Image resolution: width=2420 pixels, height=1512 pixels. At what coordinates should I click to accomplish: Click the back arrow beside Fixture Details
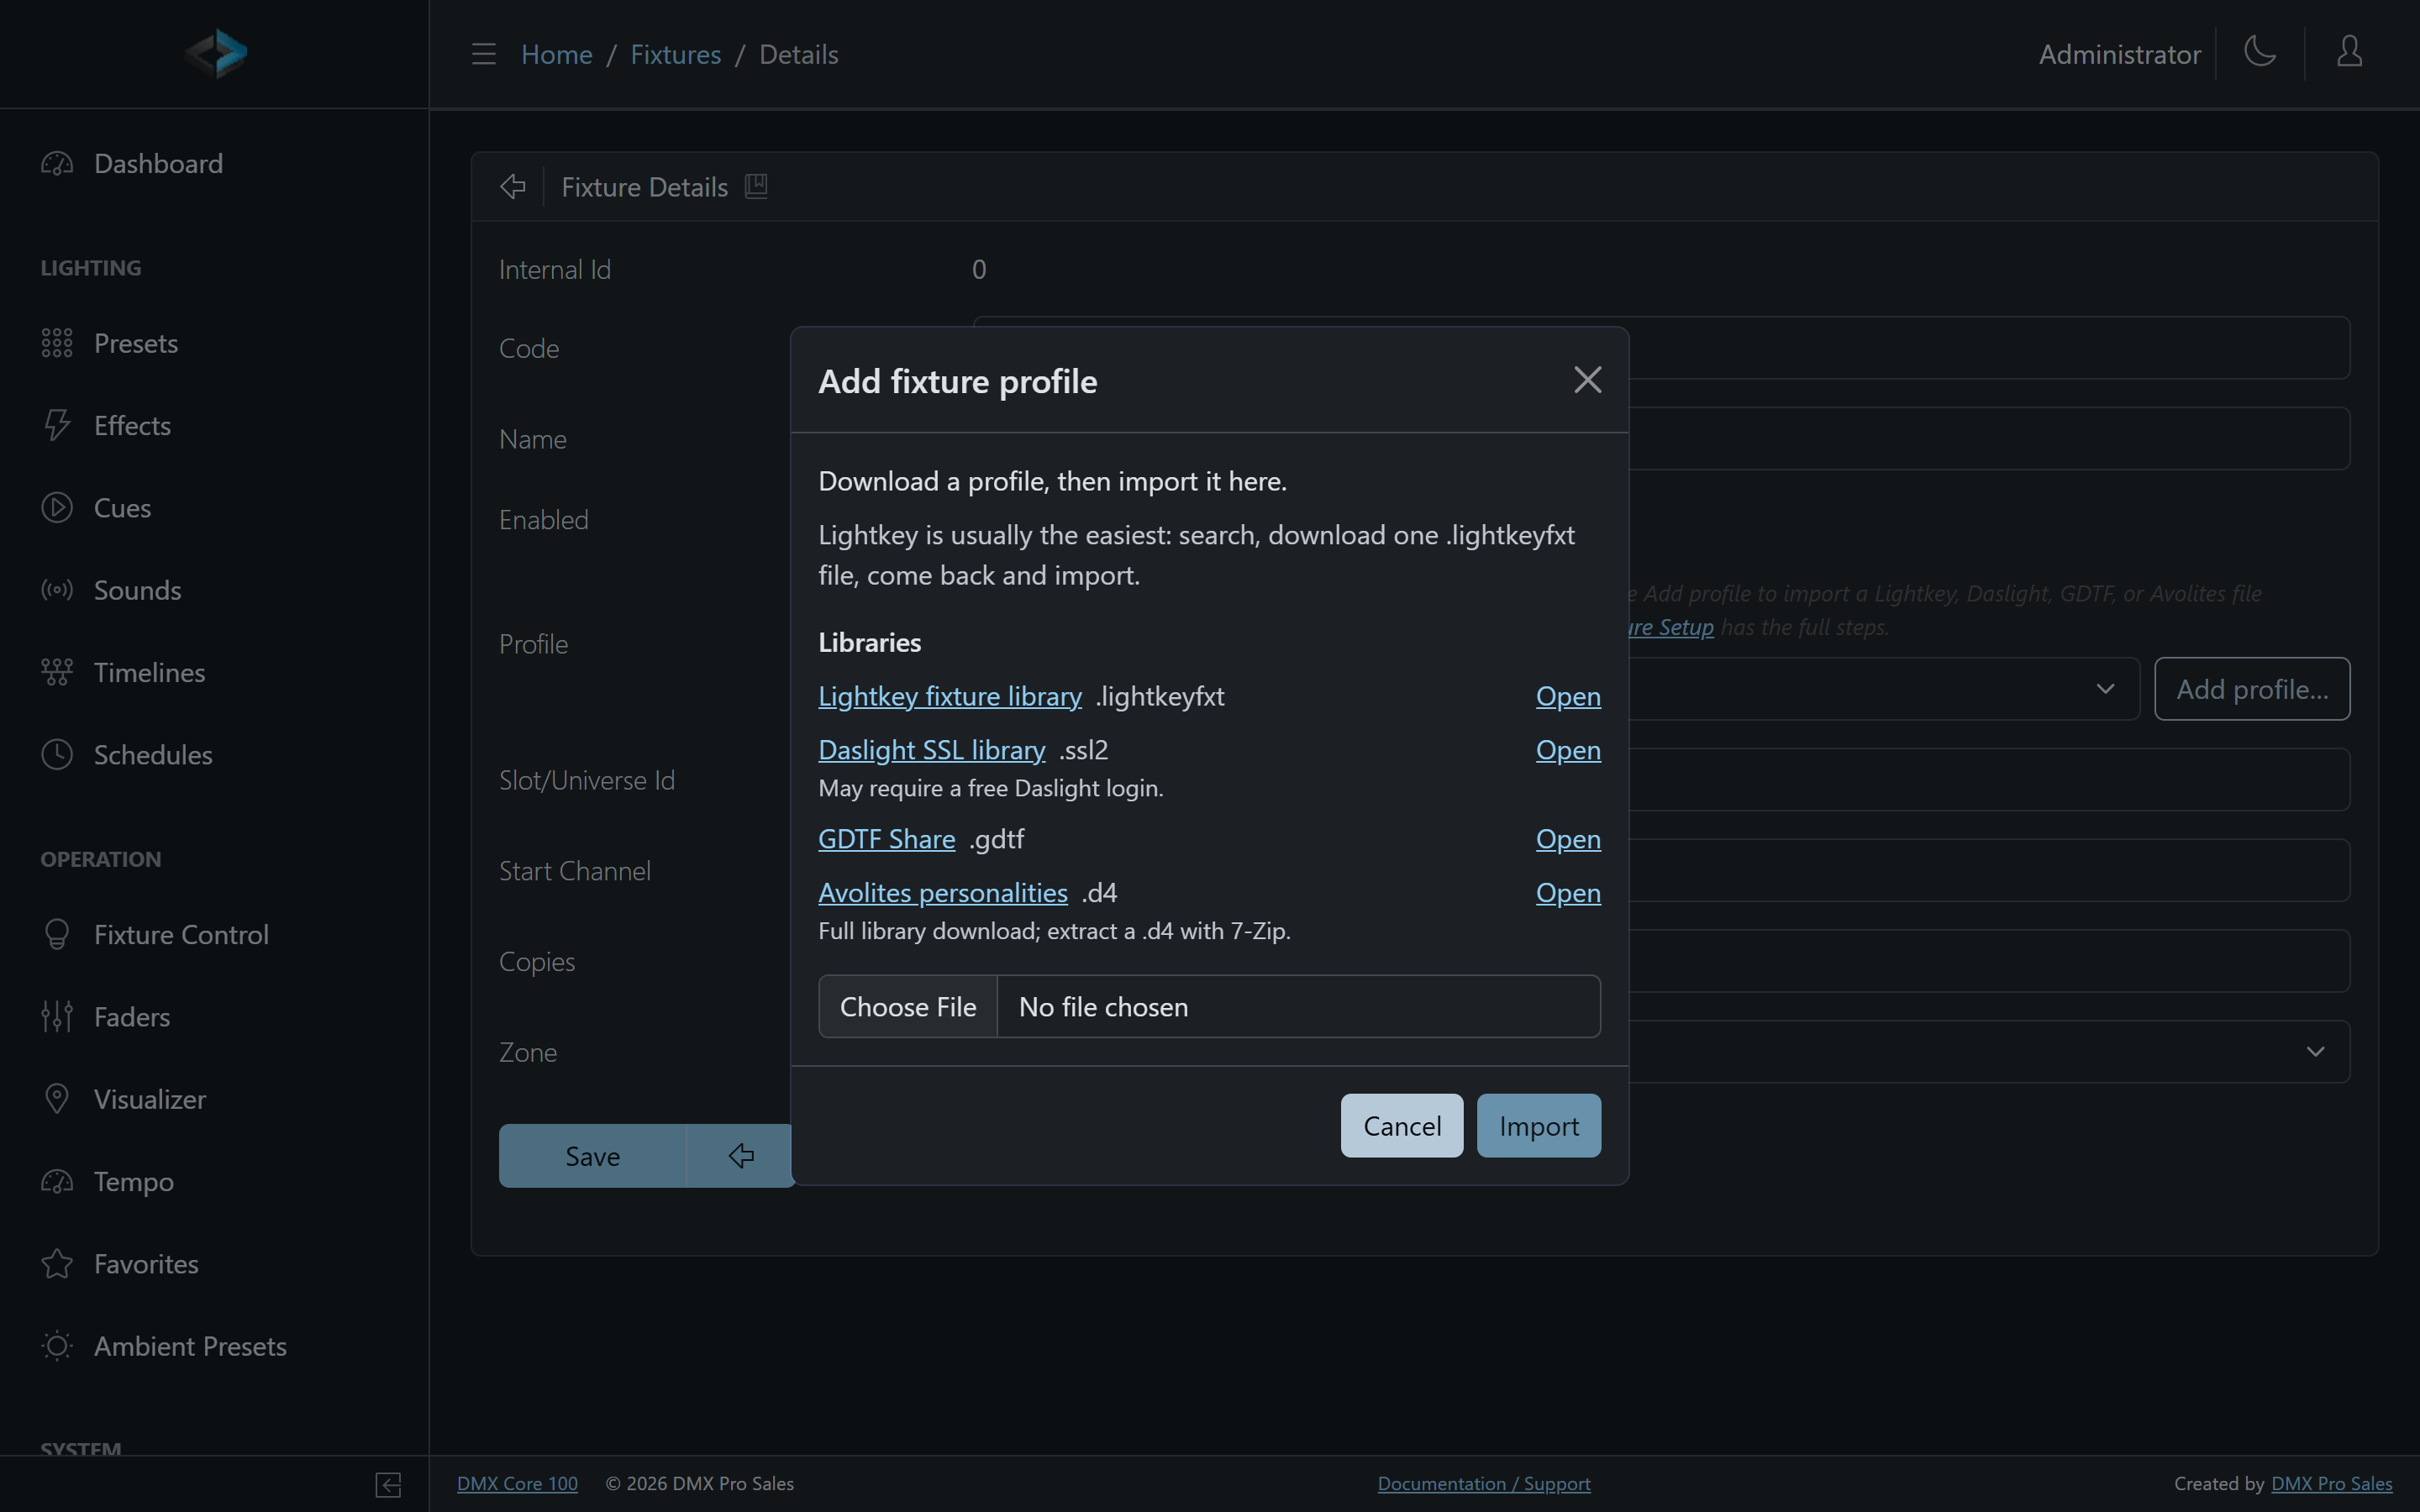(x=513, y=187)
